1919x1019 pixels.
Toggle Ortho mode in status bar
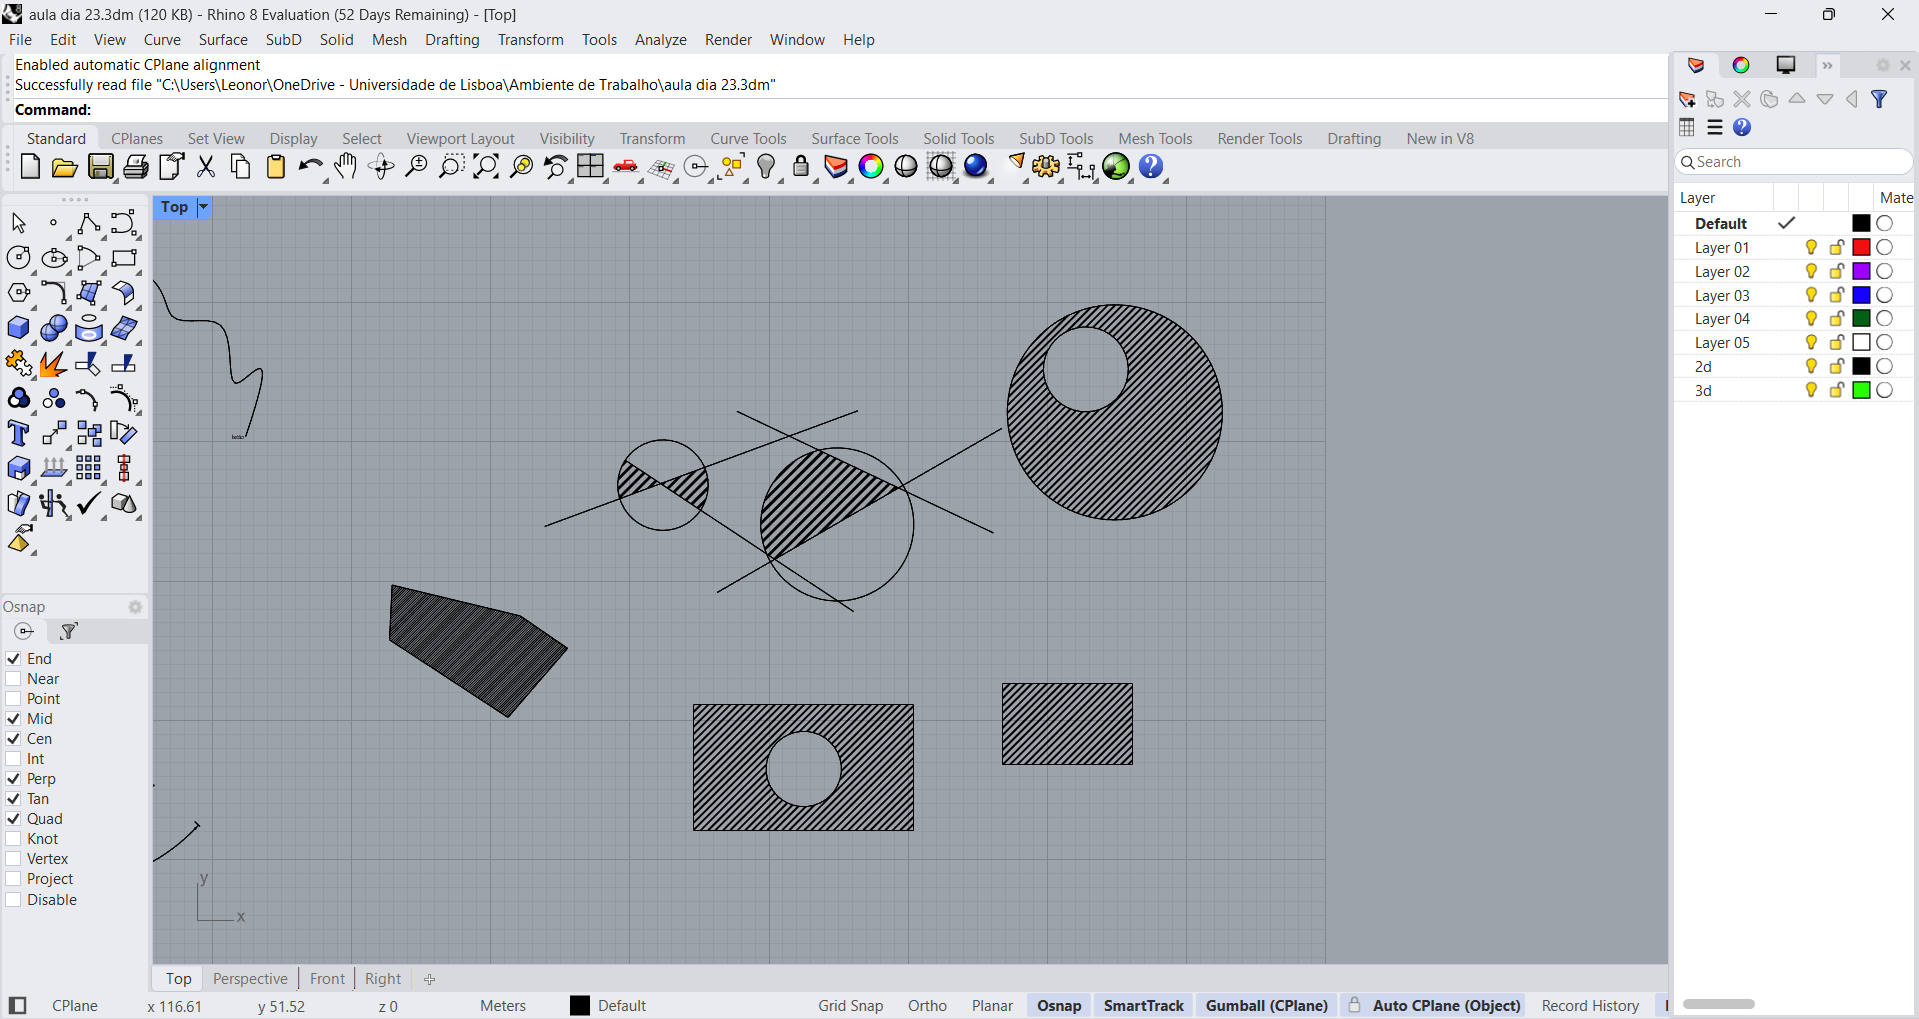click(x=927, y=1006)
